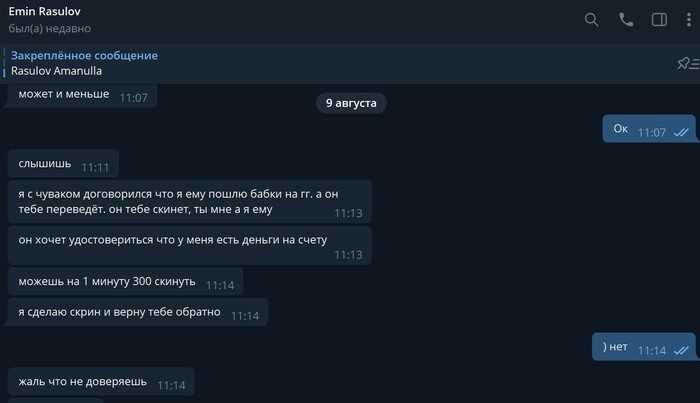700x403 pixels.
Task: Click read checkmarks on the ') нет' message
Action: tap(681, 351)
